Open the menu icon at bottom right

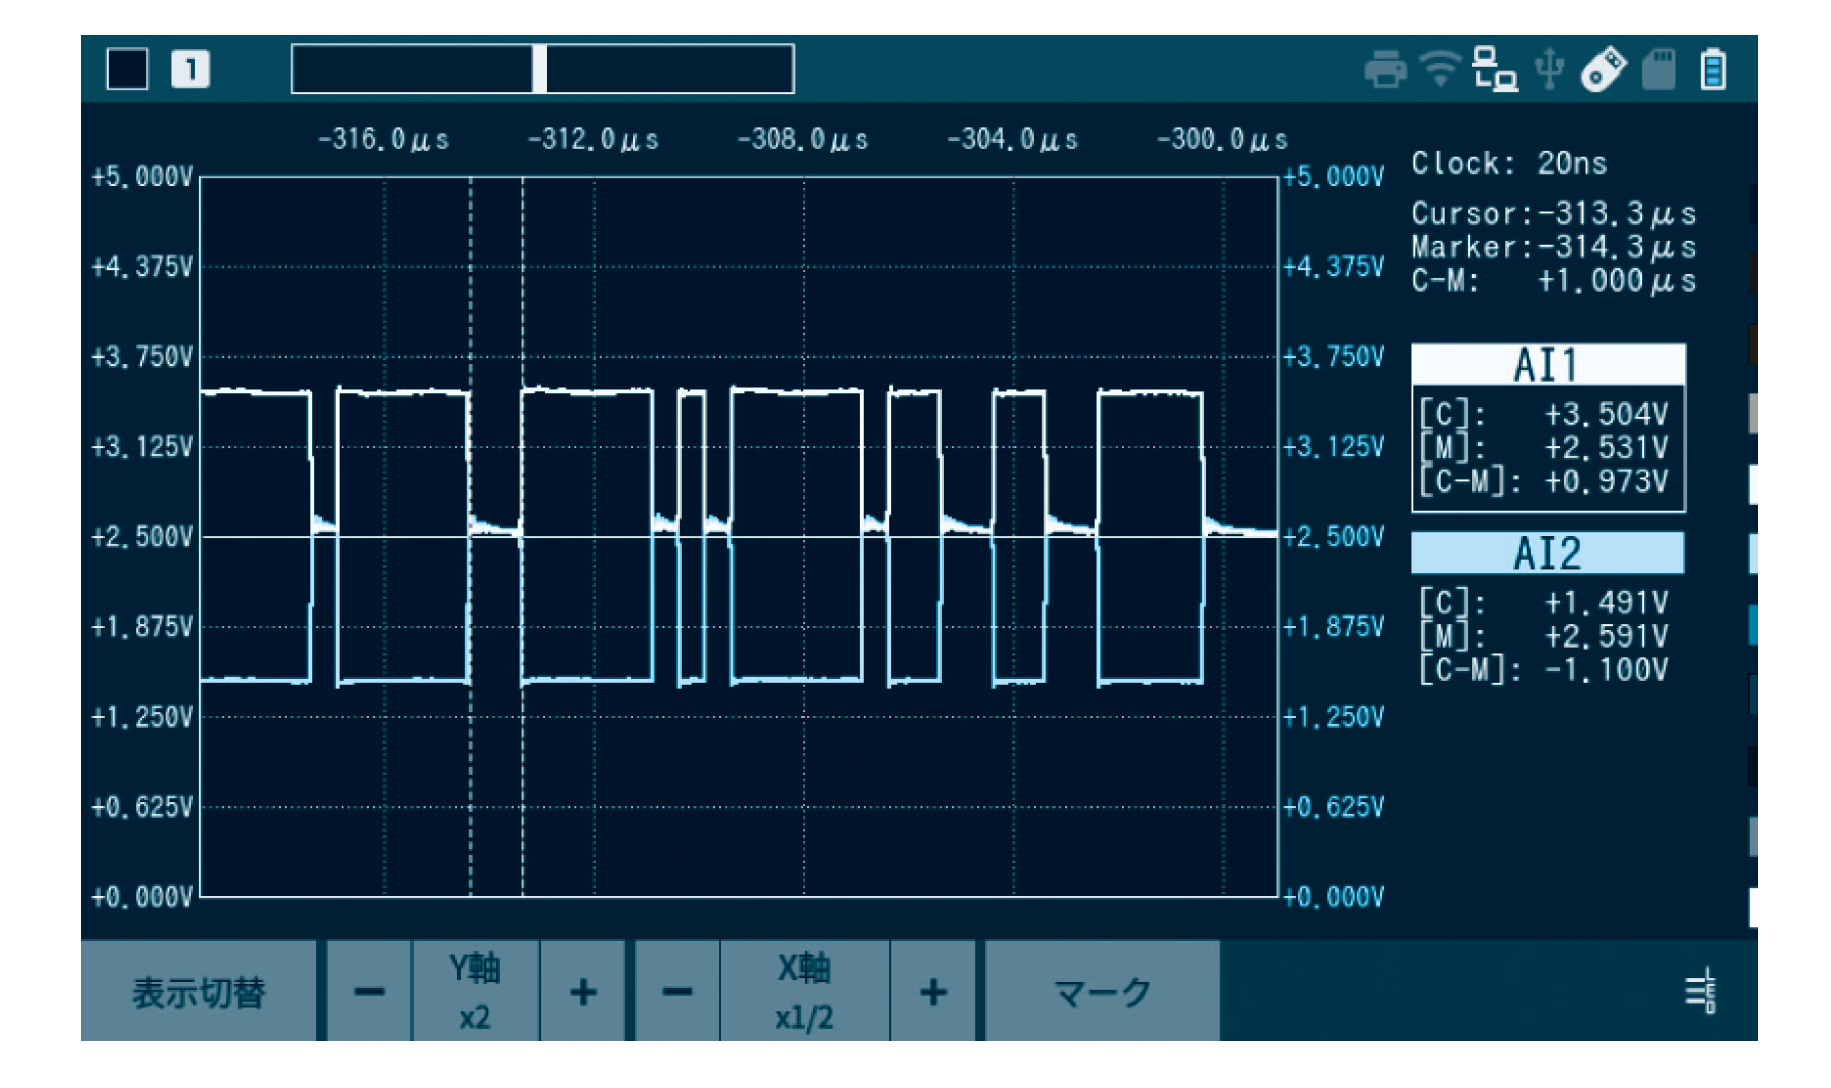[x=1701, y=991]
